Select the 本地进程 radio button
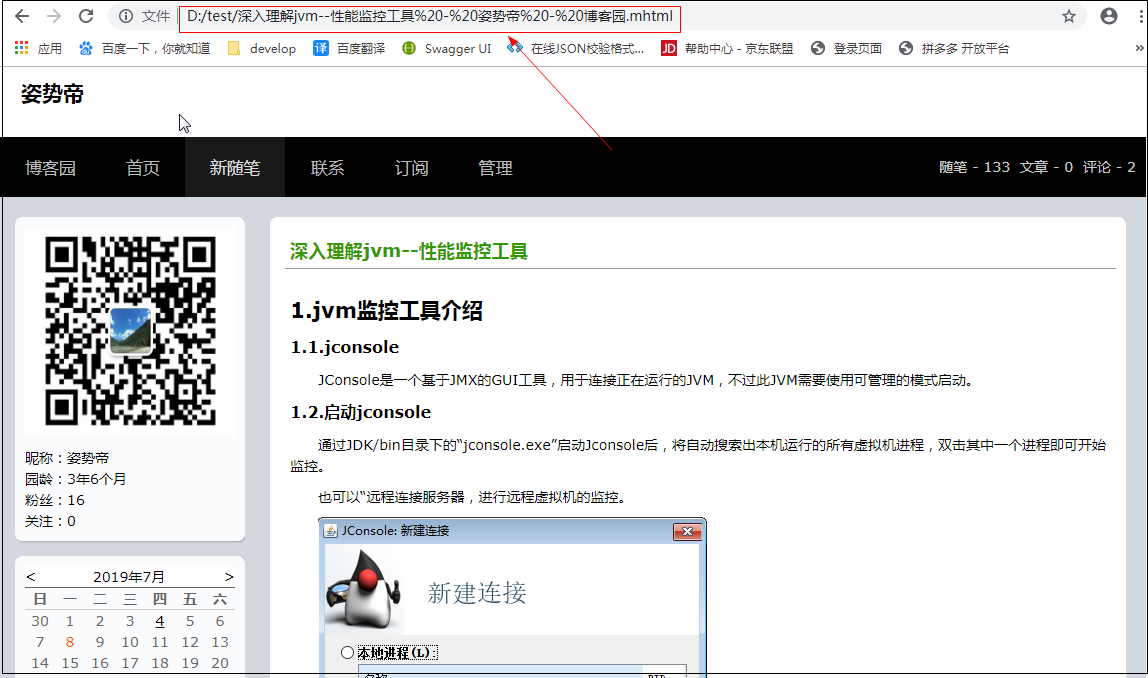The image size is (1148, 678). 348,652
